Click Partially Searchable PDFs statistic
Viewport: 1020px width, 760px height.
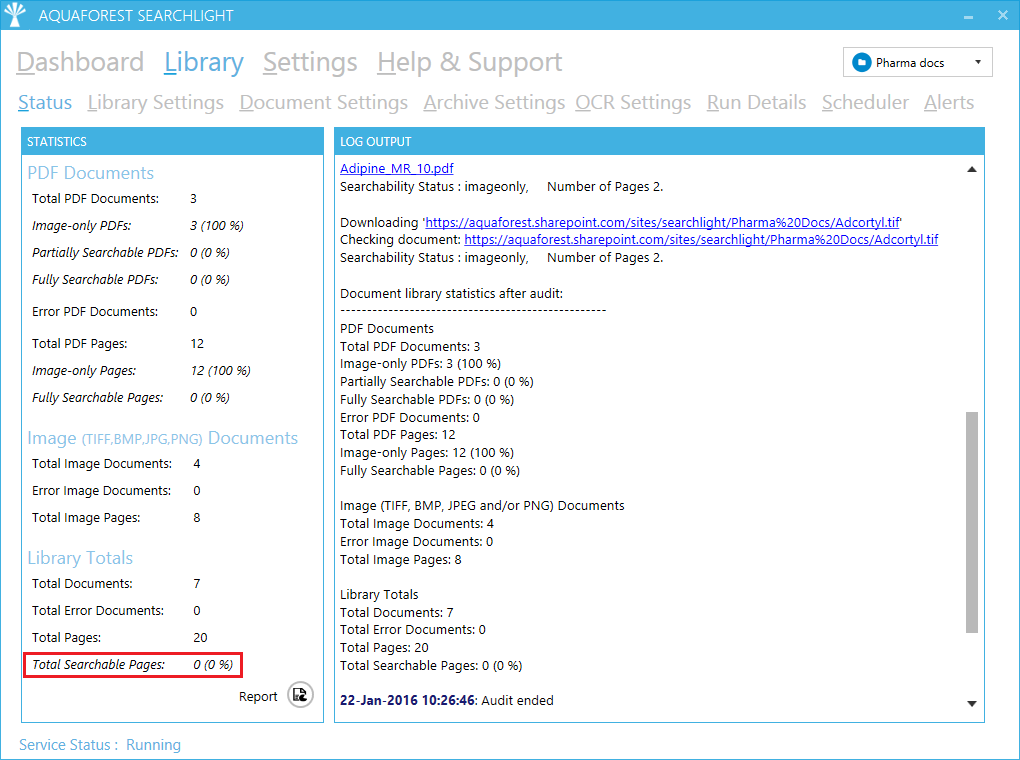131,252
